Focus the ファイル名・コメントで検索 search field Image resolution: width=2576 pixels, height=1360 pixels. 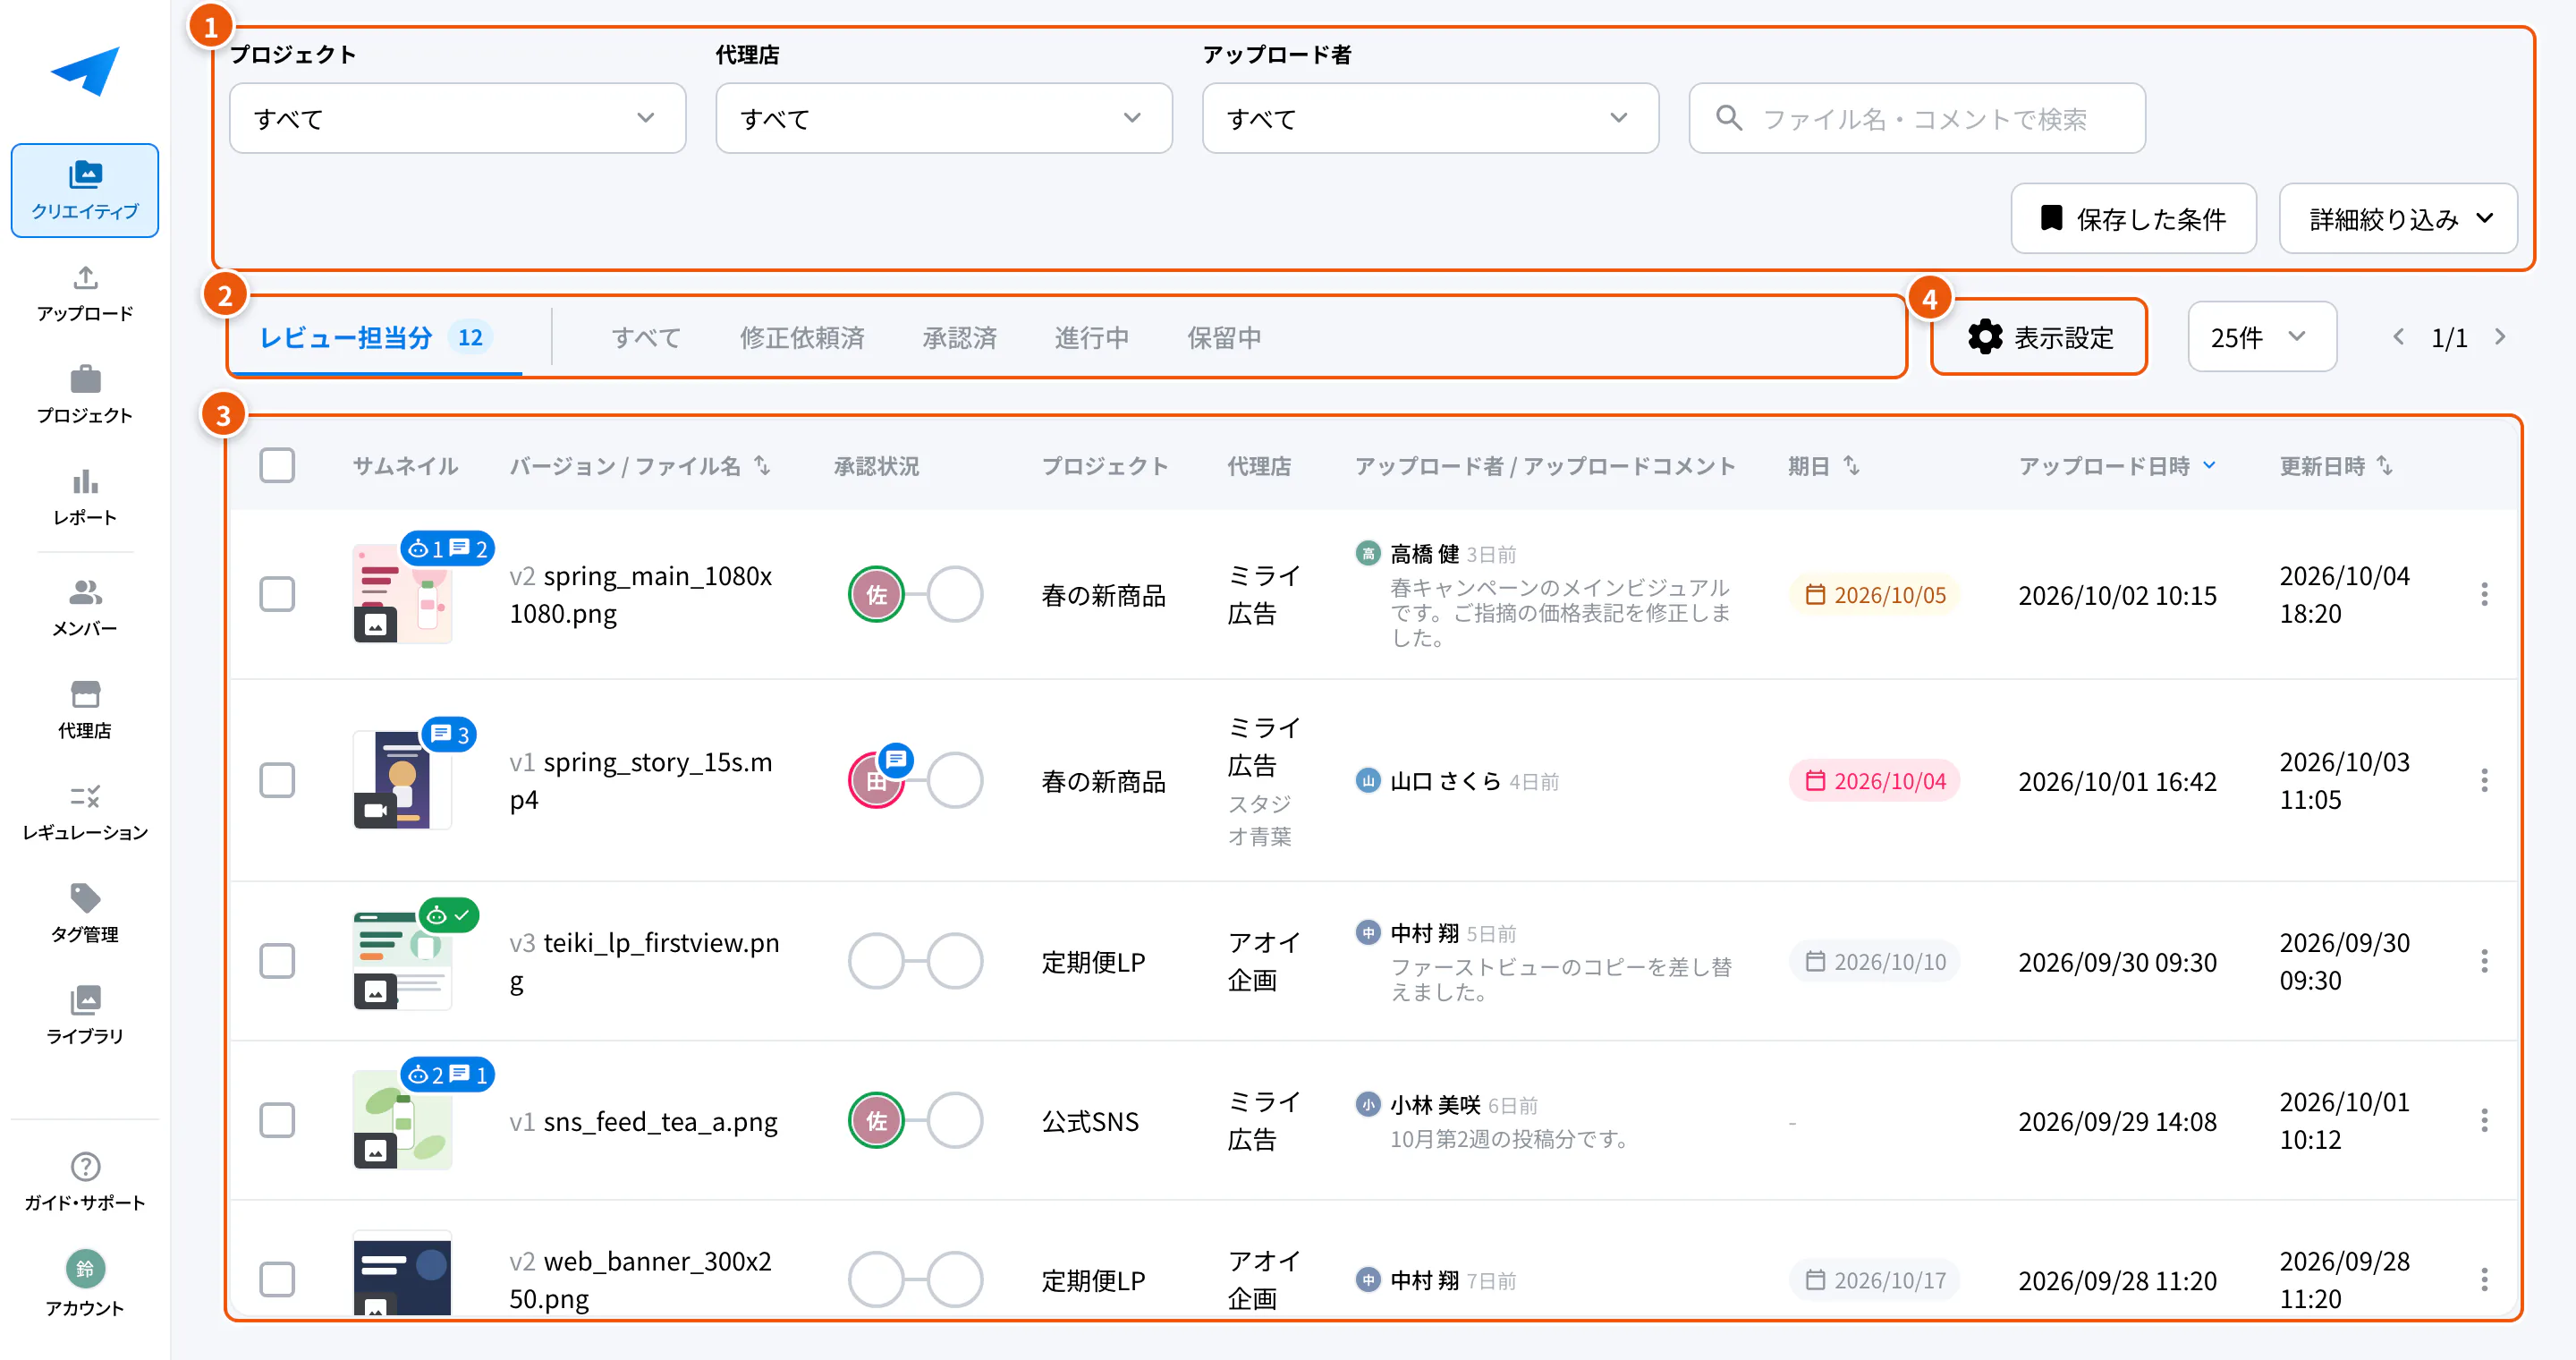(x=1917, y=118)
